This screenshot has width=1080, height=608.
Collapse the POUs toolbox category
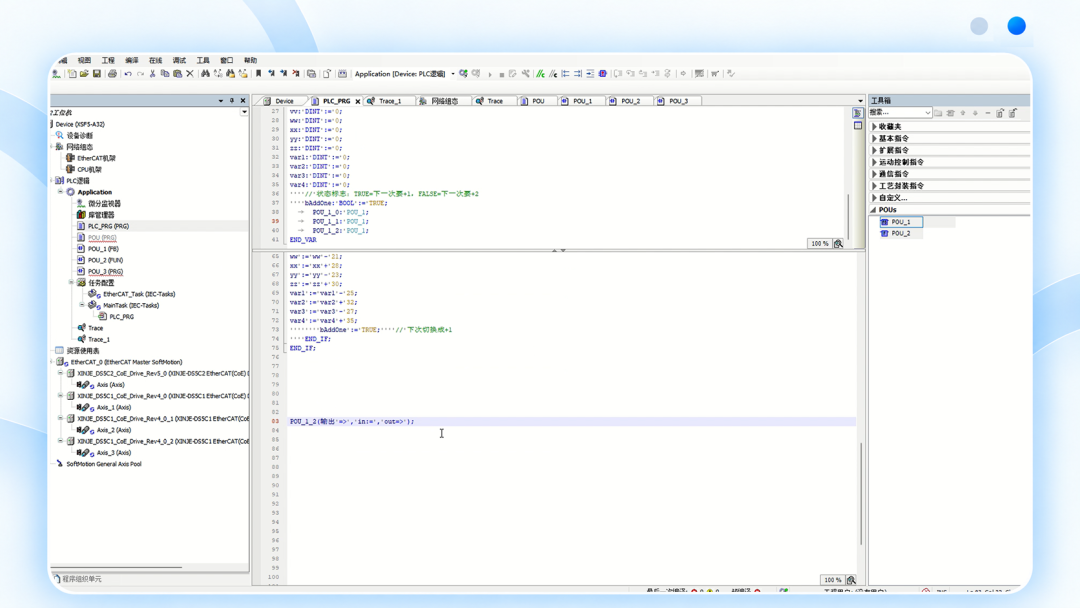point(873,209)
